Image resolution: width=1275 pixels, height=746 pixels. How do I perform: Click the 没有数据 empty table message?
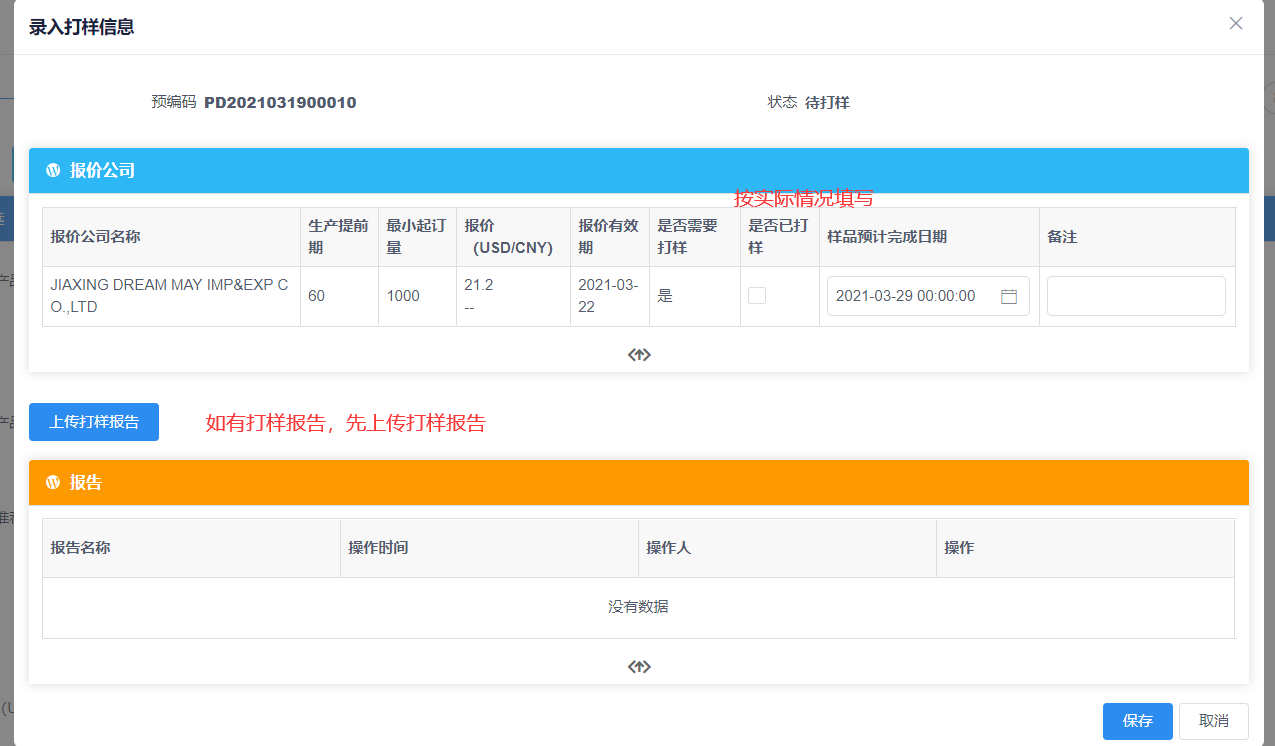coord(638,607)
